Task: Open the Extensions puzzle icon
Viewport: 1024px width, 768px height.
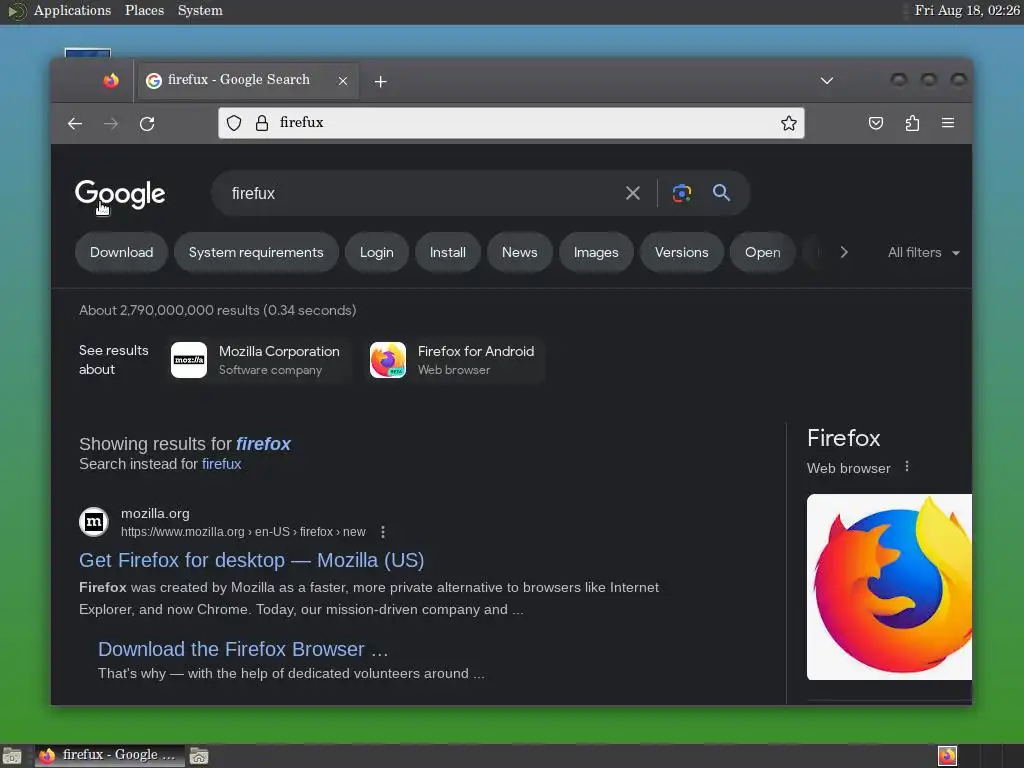Action: click(912, 123)
